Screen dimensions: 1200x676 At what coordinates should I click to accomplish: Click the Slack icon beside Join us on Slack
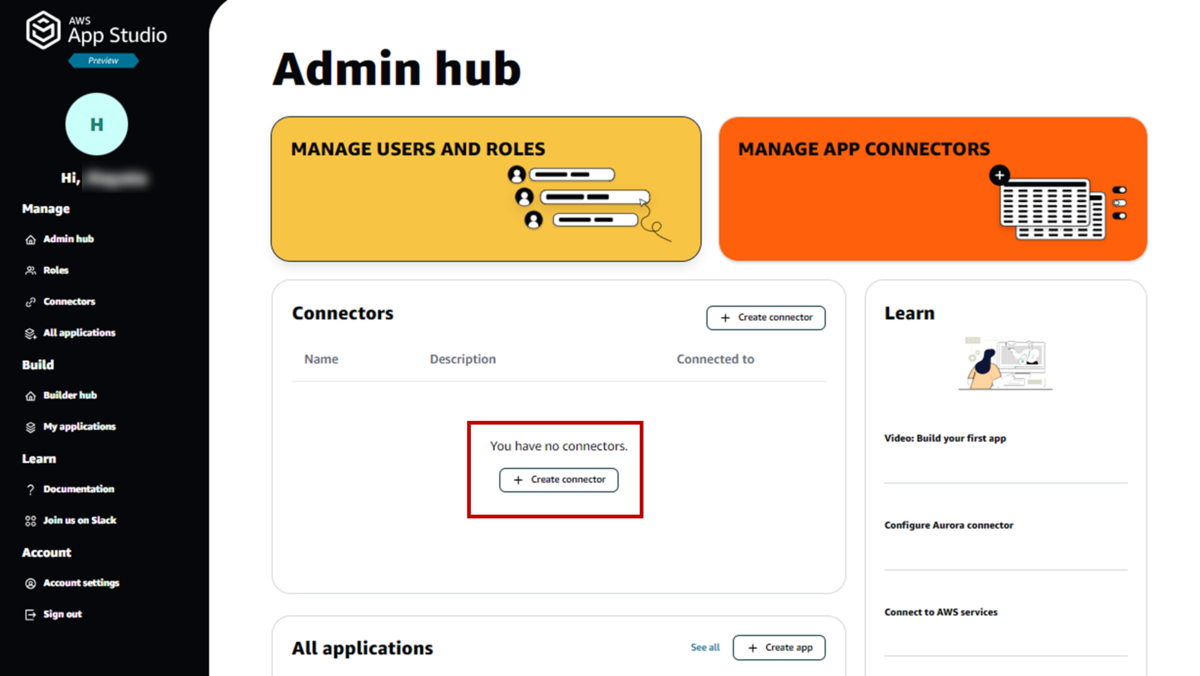30,521
